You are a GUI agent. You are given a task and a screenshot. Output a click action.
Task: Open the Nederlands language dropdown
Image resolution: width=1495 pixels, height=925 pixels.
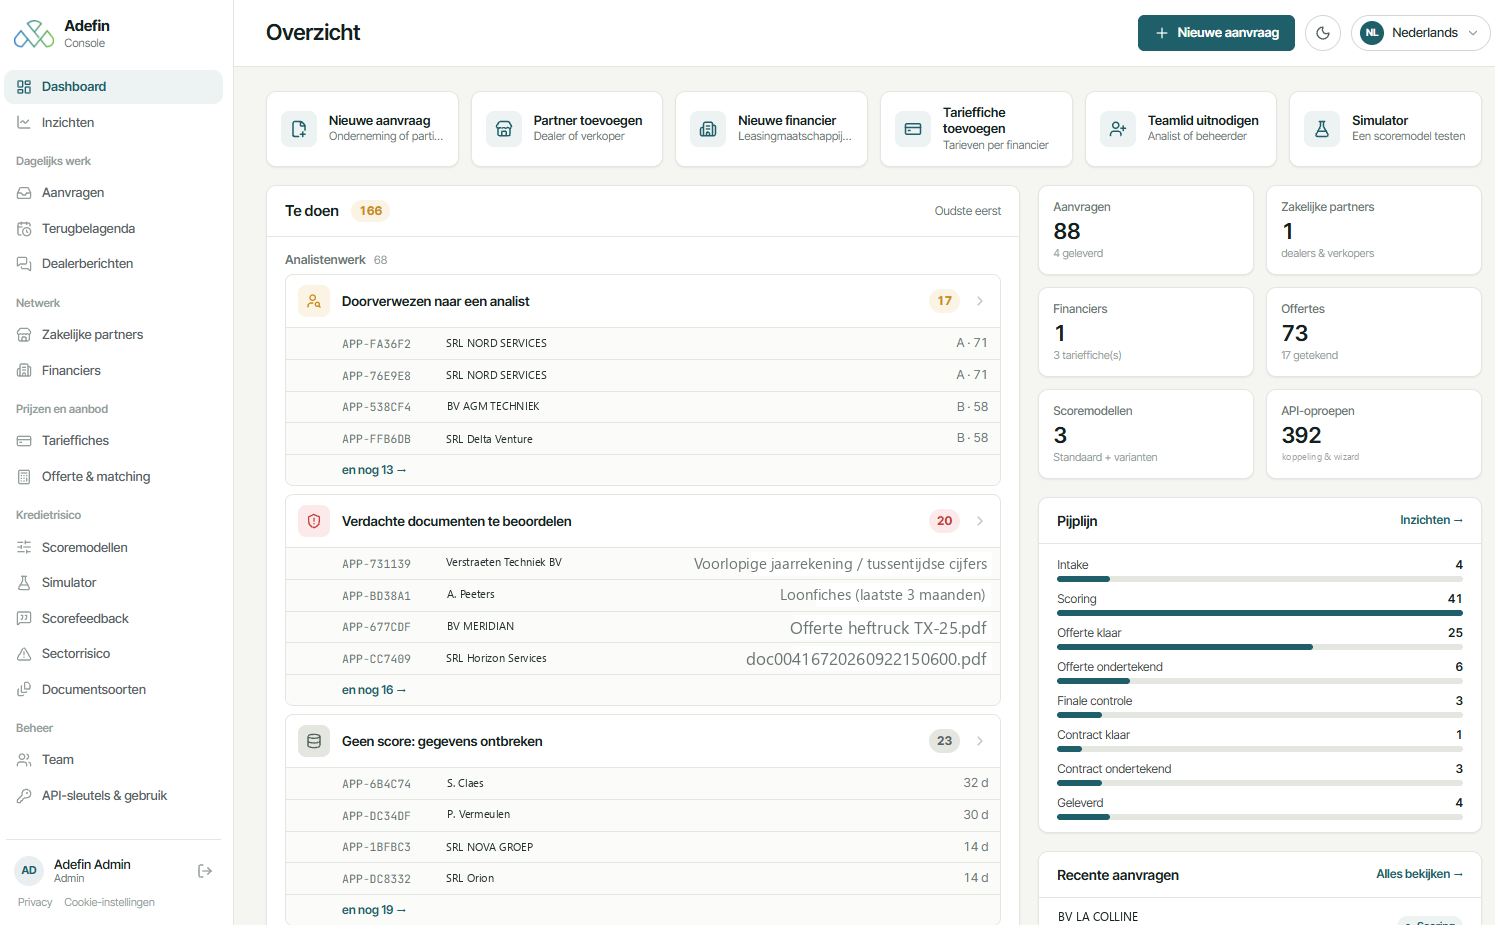tap(1420, 33)
